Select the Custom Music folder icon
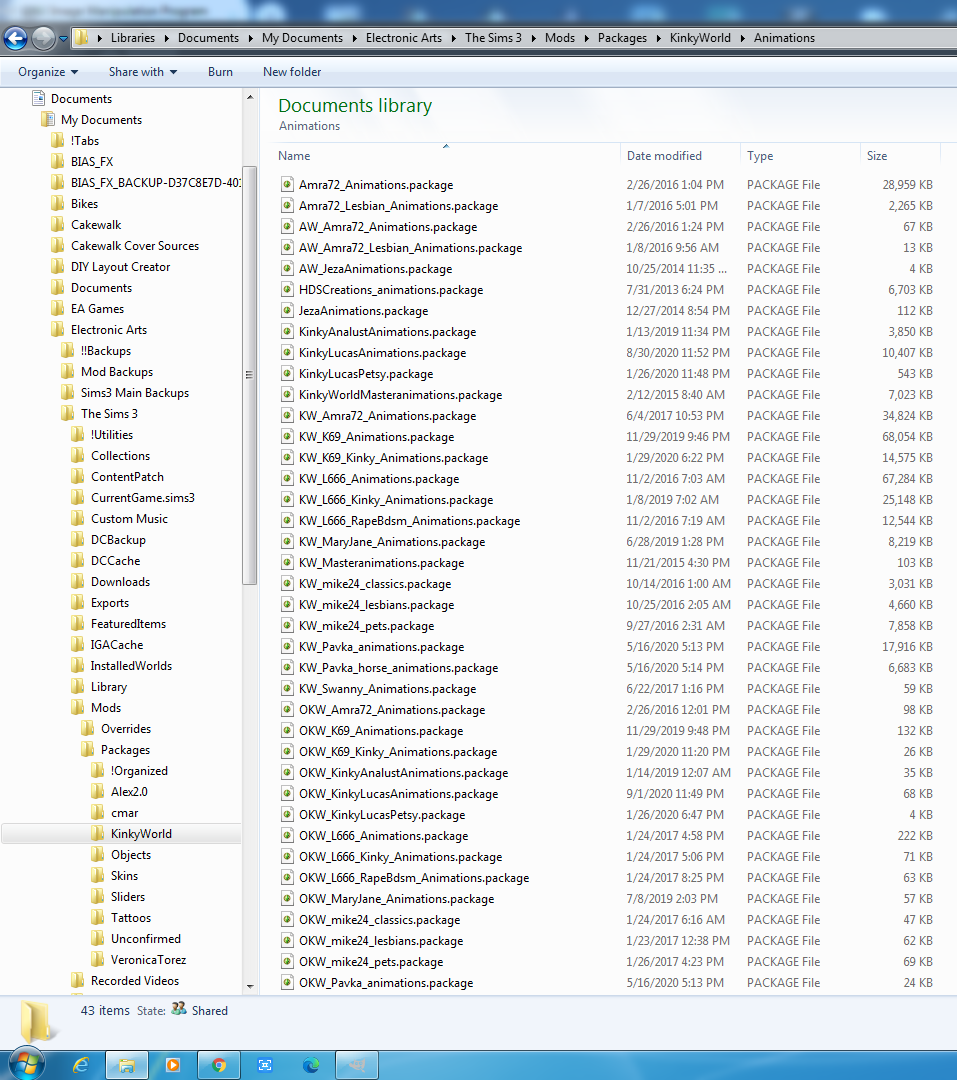The width and height of the screenshot is (957, 1080). 78,519
